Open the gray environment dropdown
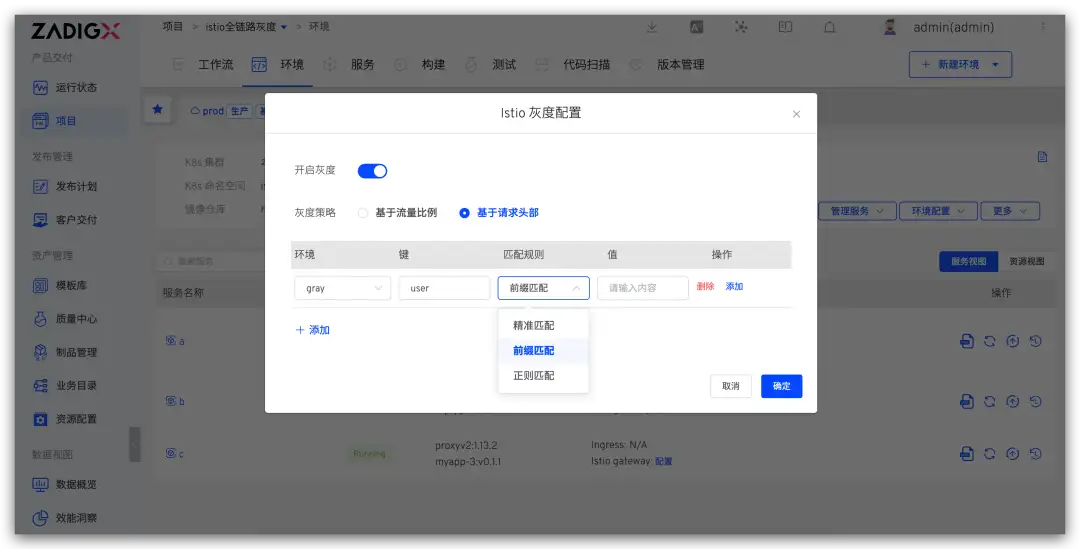This screenshot has height=549, width=1080. (x=342, y=288)
